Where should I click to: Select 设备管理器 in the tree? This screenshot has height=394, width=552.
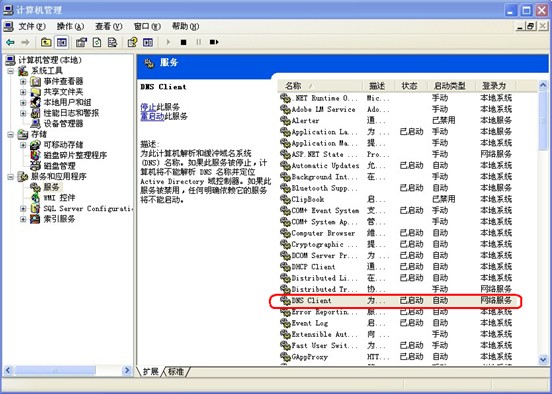pos(63,124)
